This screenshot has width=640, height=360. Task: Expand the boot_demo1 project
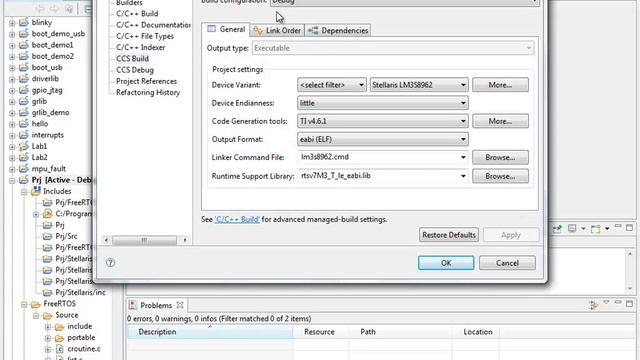pyautogui.click(x=12, y=45)
